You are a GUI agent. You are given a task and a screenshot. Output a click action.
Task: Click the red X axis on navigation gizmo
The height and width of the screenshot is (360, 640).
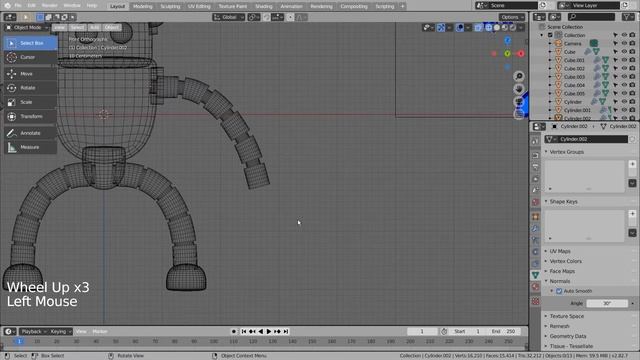(x=521, y=53)
